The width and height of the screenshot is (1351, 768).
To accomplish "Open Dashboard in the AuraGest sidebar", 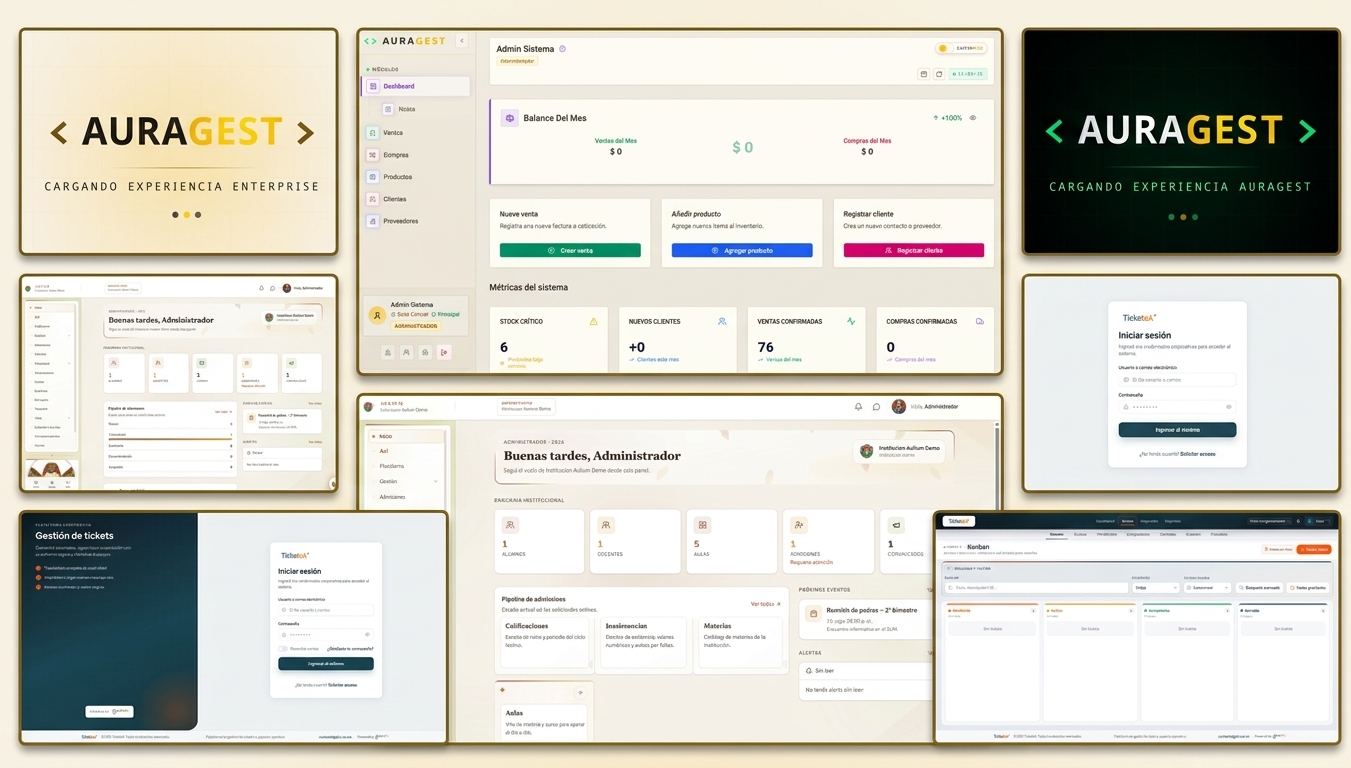I will [415, 87].
